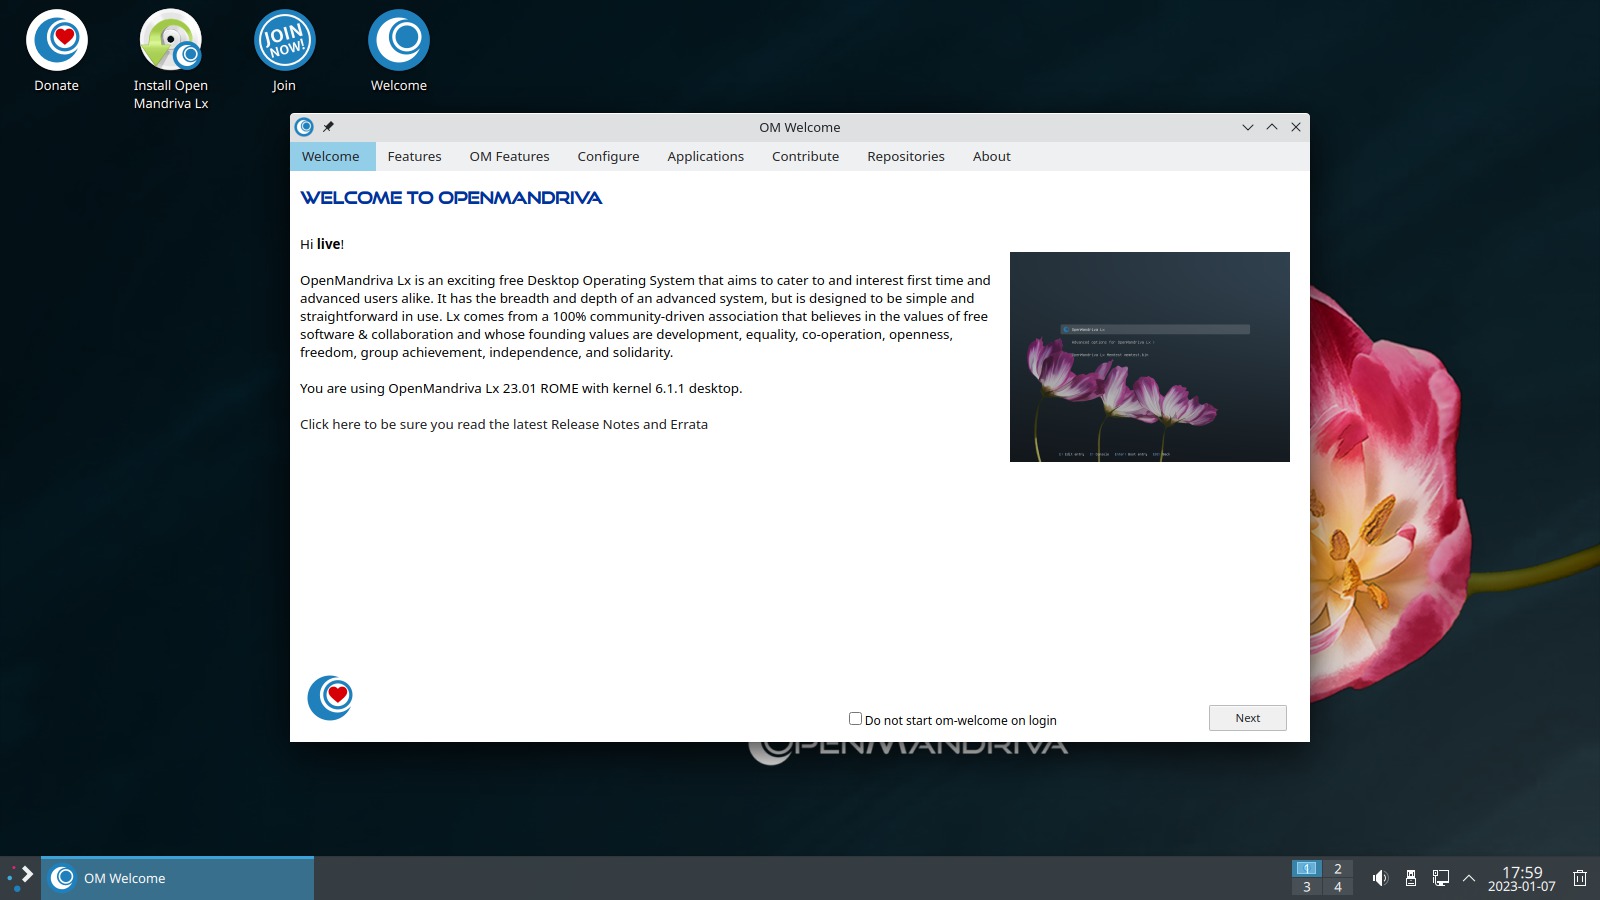1600x900 pixels.
Task: Open the OM Features tab
Action: point(509,156)
